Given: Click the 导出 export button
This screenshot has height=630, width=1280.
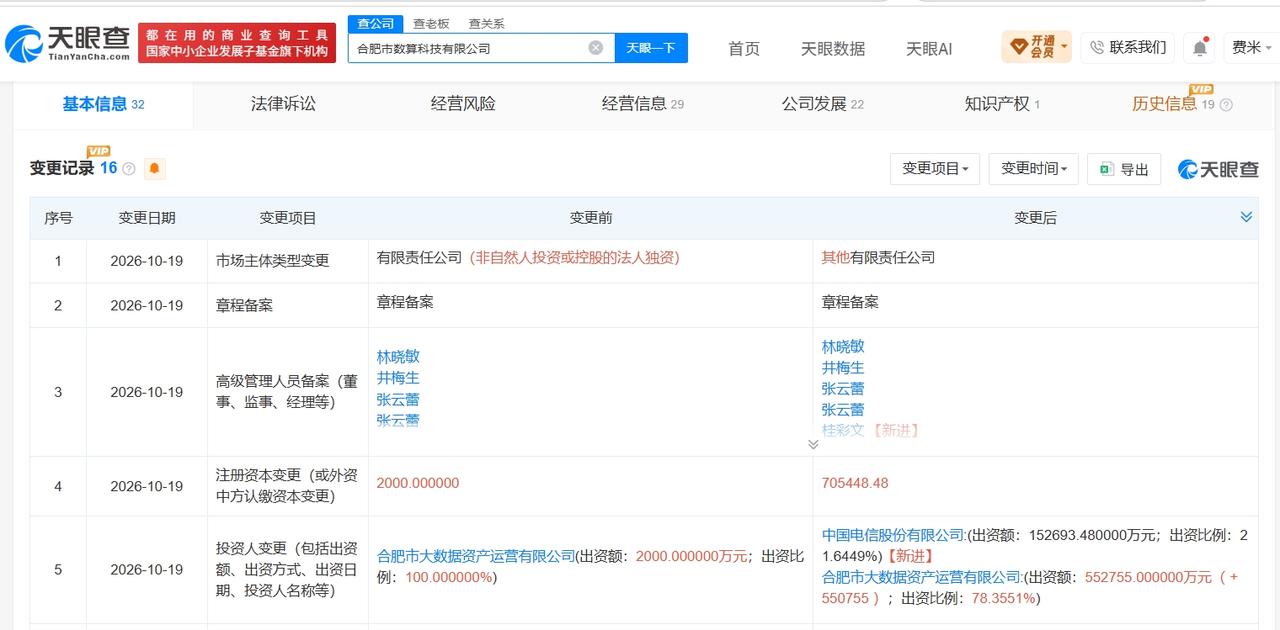Looking at the screenshot, I should click(1124, 169).
